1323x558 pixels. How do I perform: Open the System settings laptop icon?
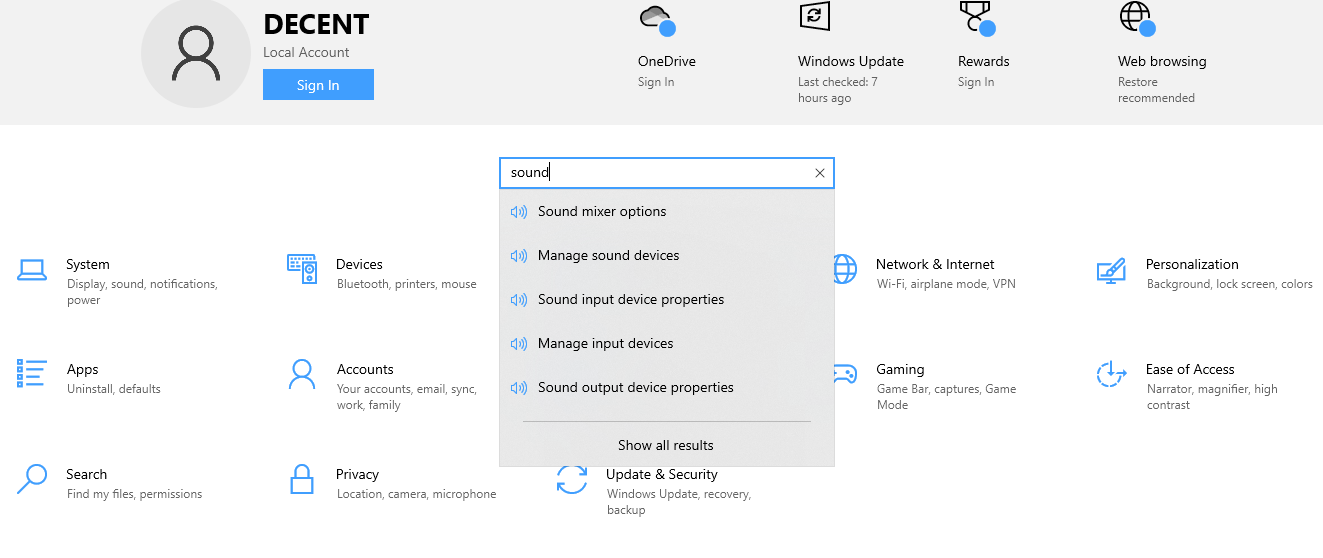(x=32, y=269)
